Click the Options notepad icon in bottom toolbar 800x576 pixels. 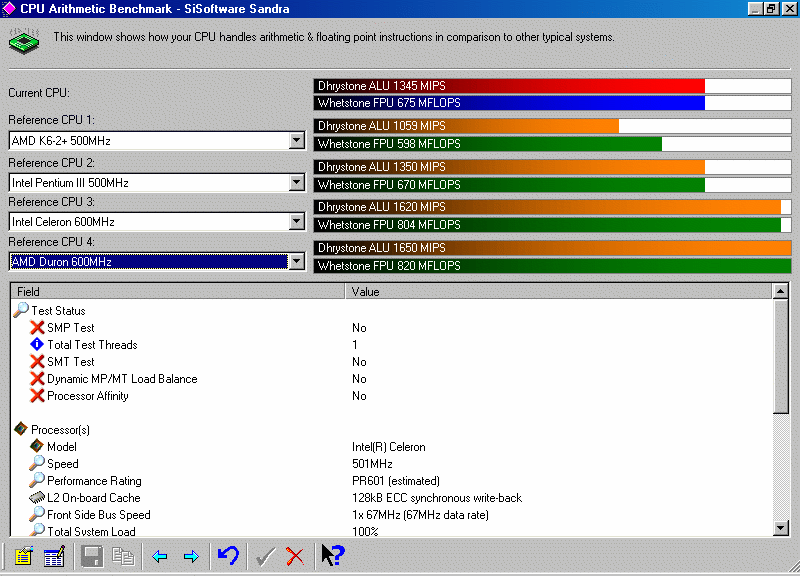tap(23, 556)
